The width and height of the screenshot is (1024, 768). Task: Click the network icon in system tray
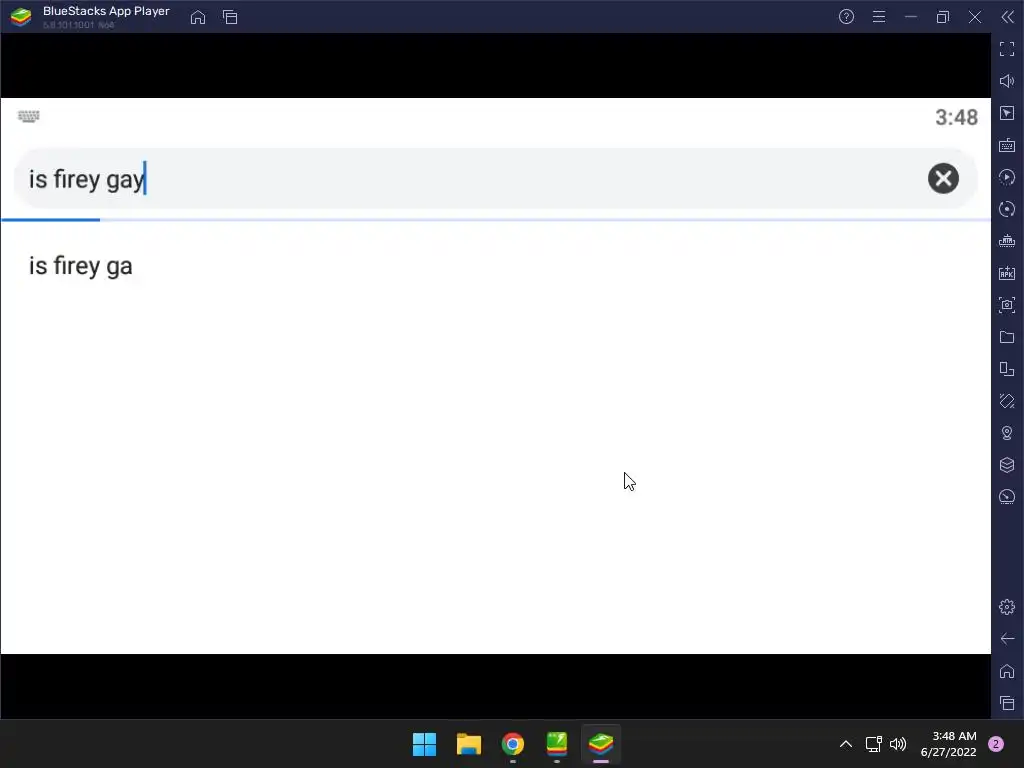pos(873,744)
